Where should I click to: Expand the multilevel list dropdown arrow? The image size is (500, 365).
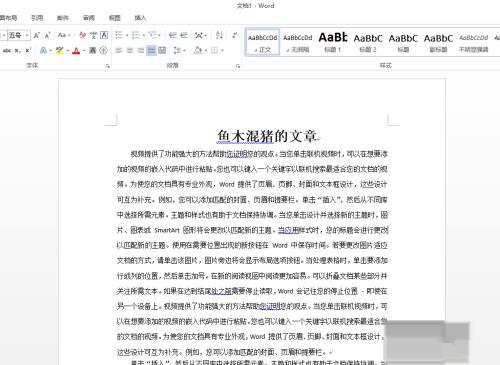(160, 35)
